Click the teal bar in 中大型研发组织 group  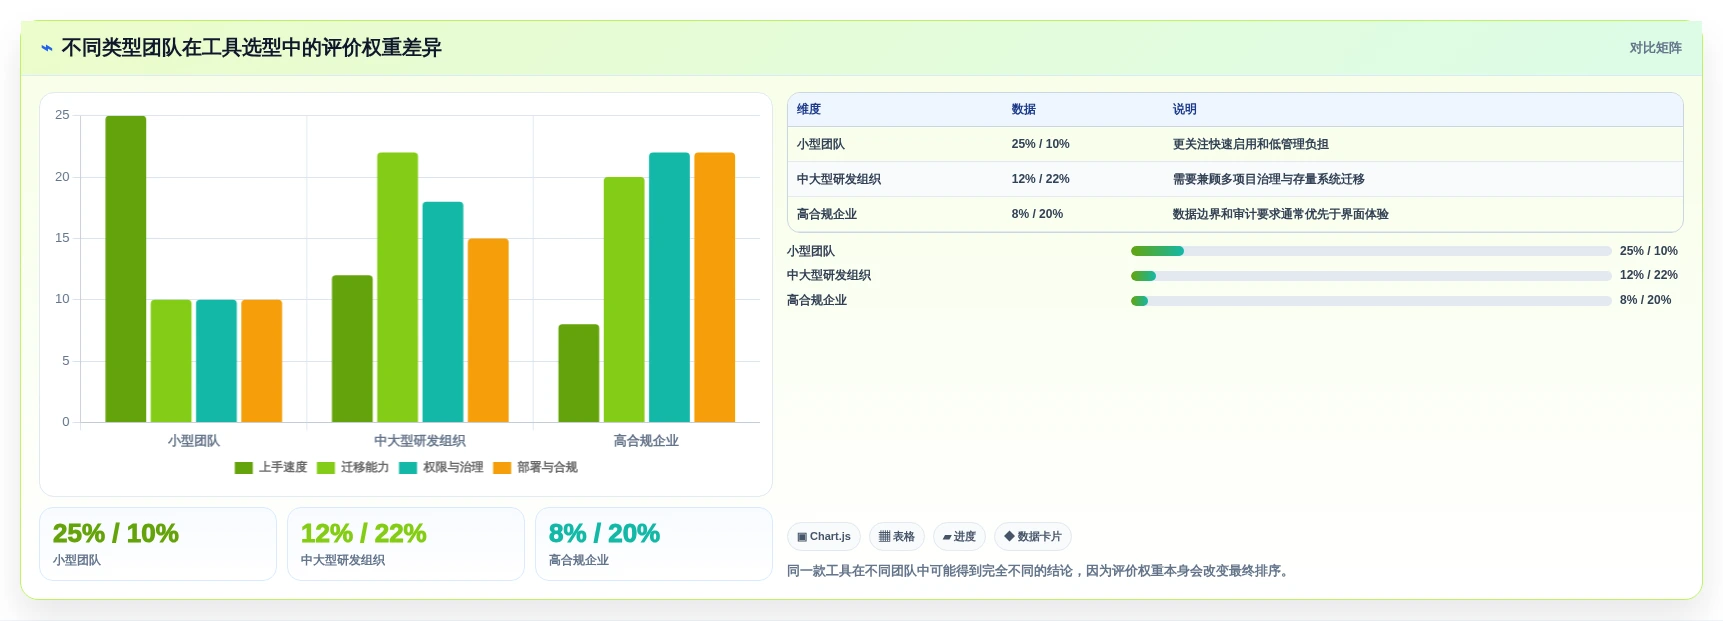coord(443,312)
